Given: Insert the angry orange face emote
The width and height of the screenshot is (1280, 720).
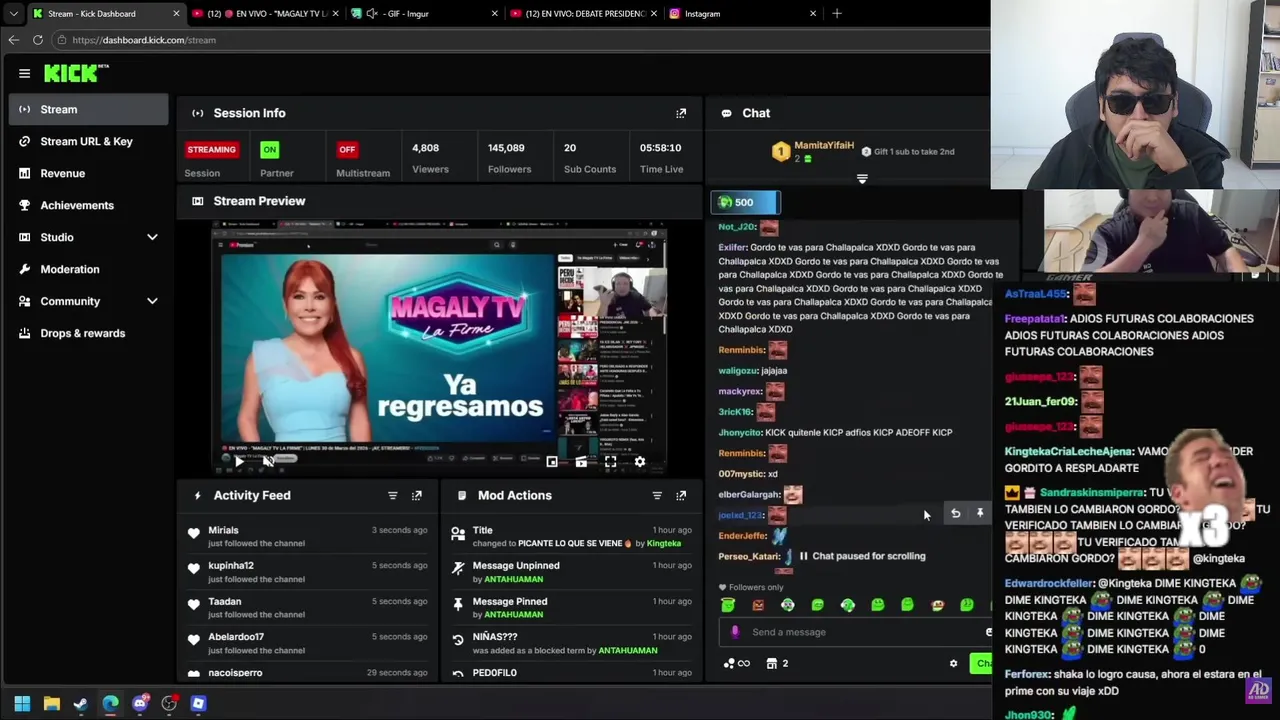Looking at the screenshot, I should pyautogui.click(x=758, y=605).
